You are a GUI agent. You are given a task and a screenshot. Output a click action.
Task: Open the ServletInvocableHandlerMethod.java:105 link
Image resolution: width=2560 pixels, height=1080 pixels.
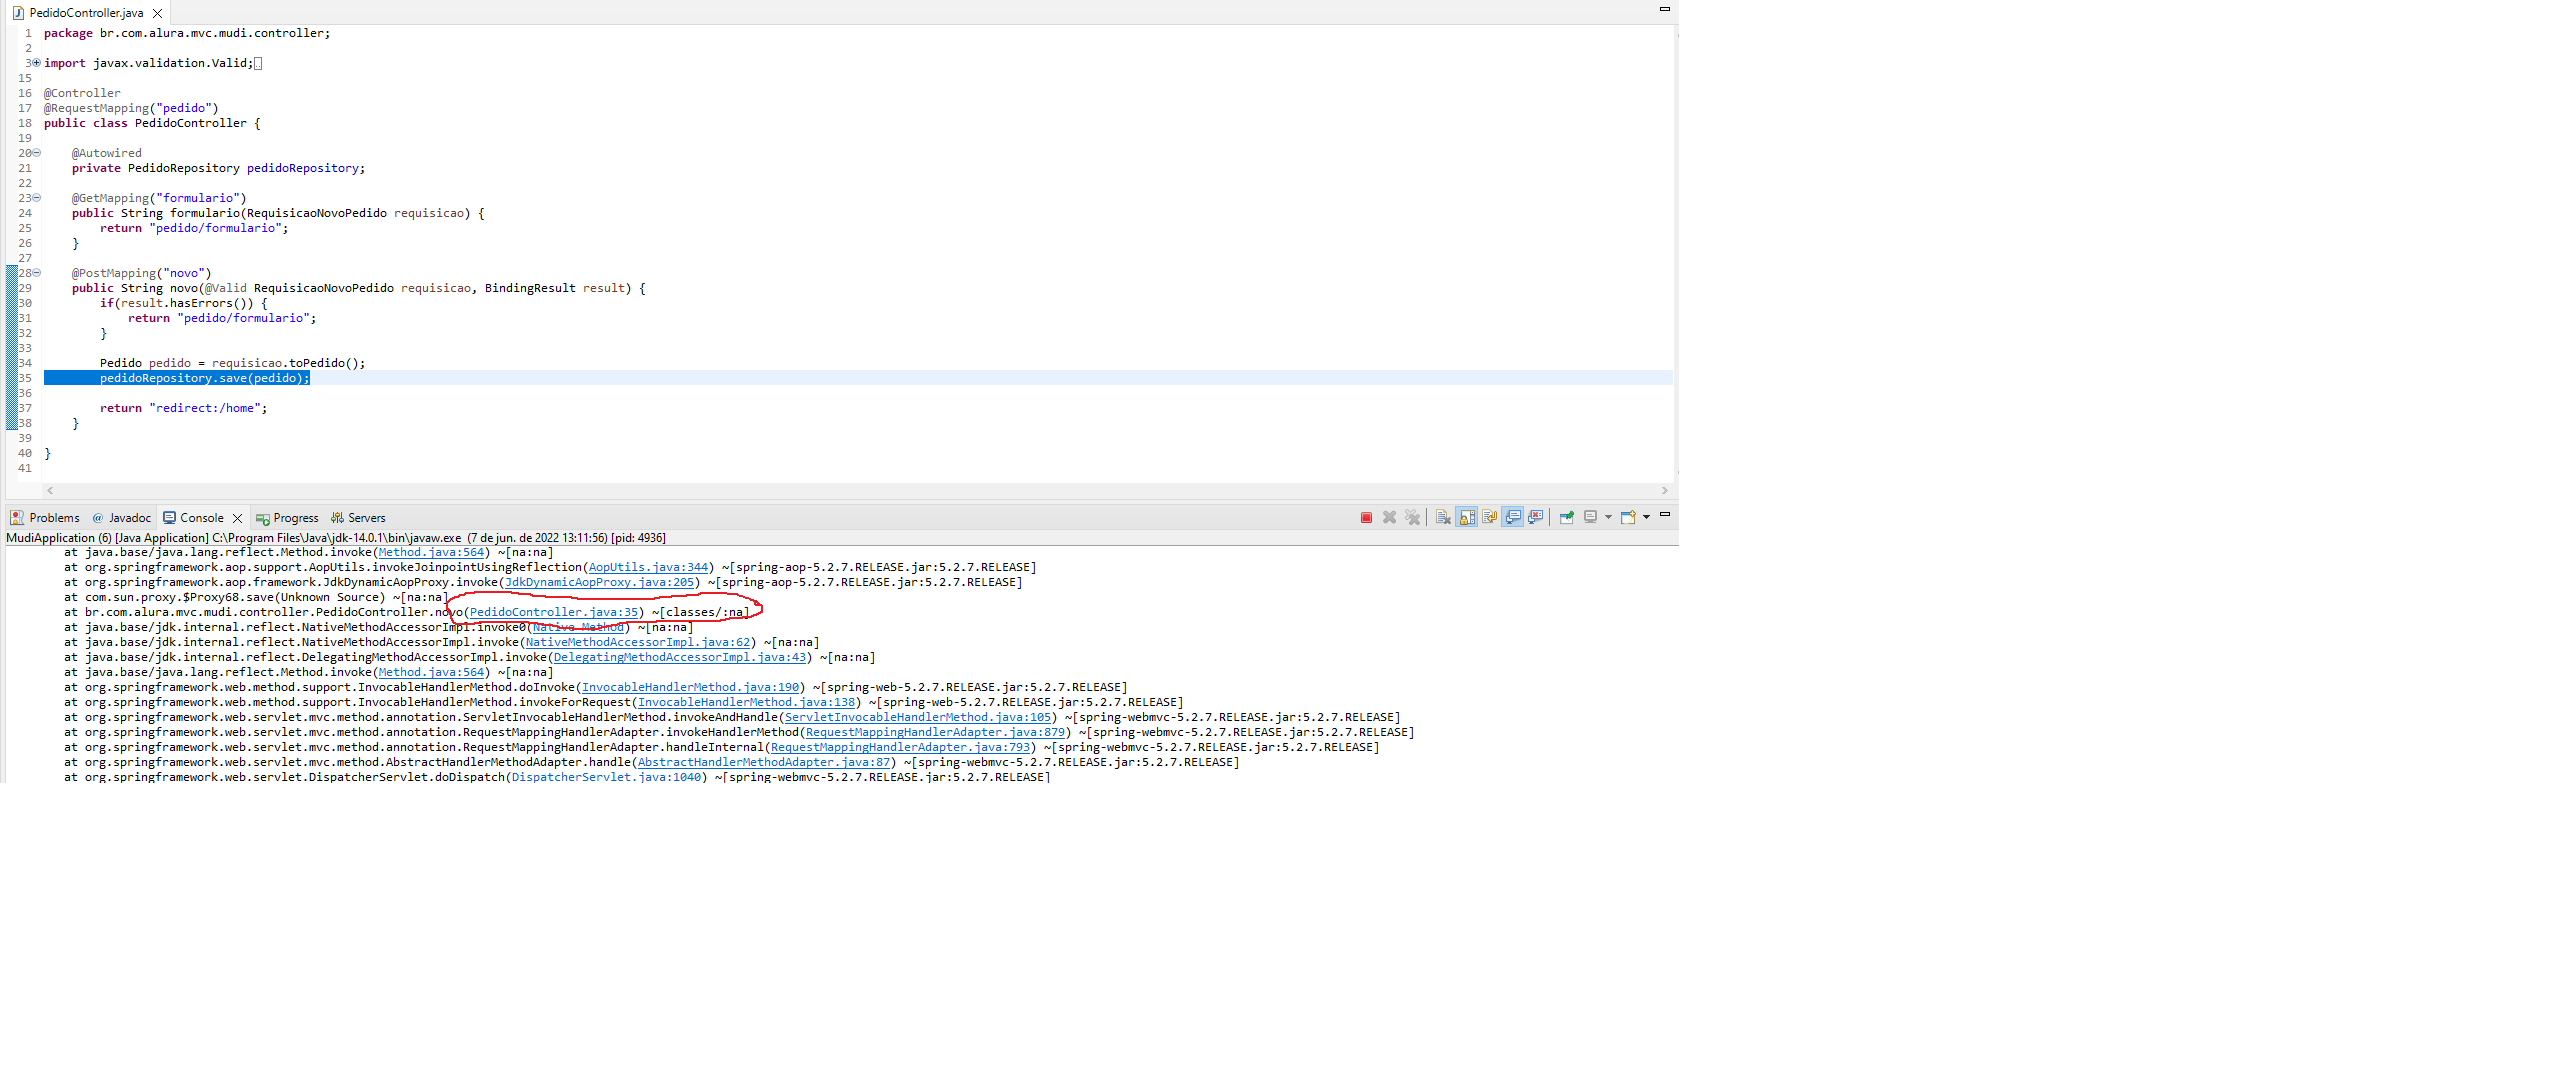[x=918, y=717]
